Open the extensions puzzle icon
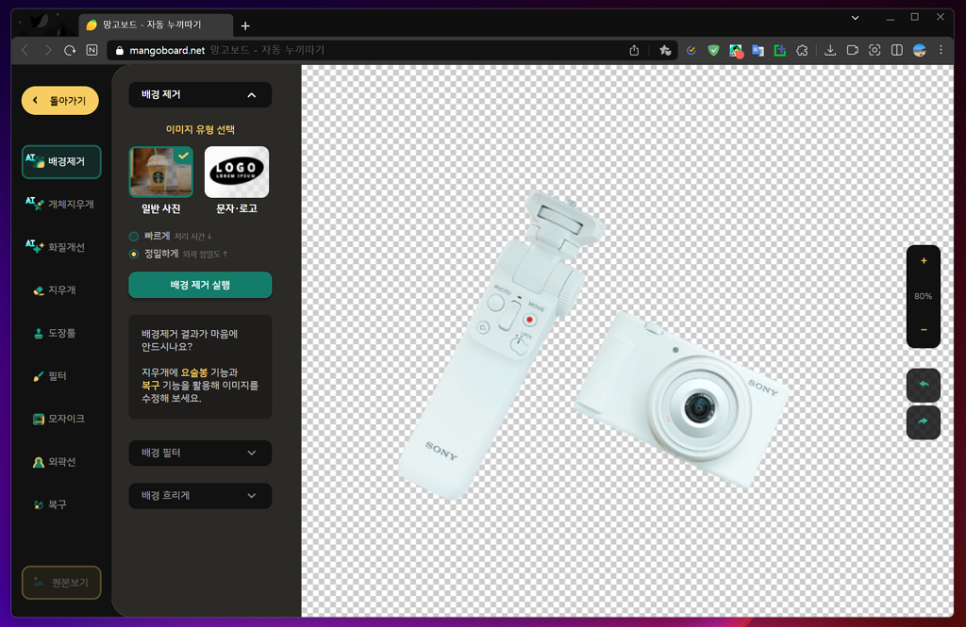This screenshot has width=966, height=627. coord(802,51)
